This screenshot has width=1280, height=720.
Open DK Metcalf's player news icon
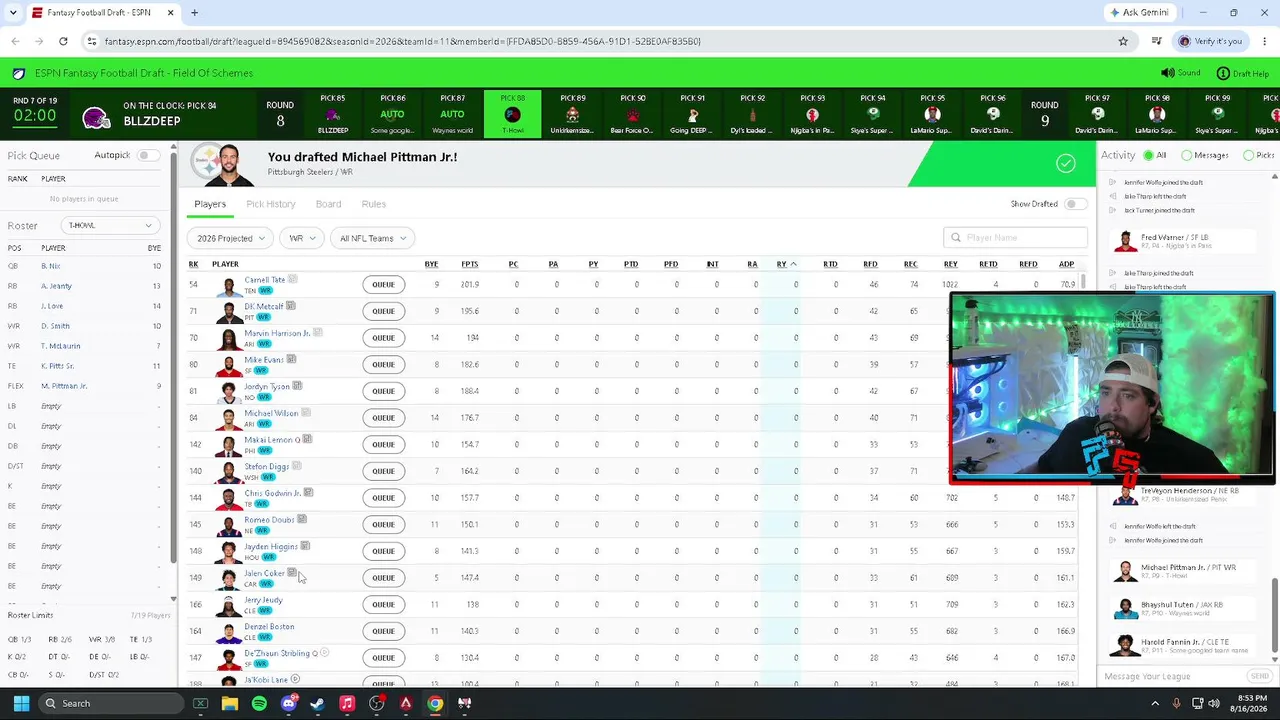[290, 306]
